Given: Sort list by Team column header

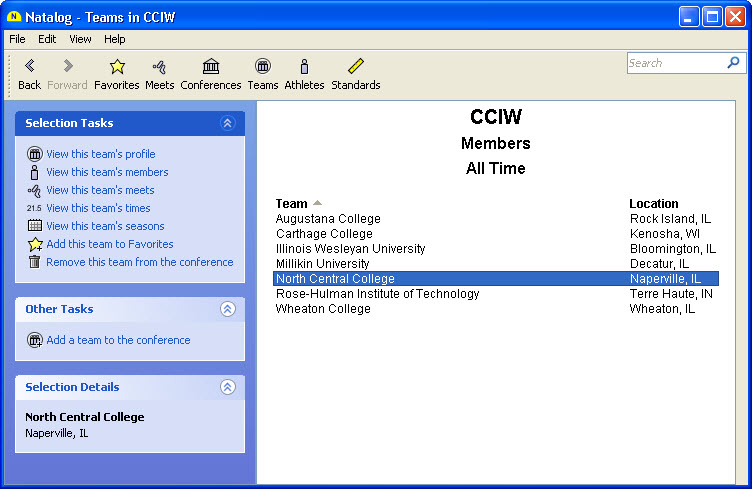Looking at the screenshot, I should (x=292, y=203).
